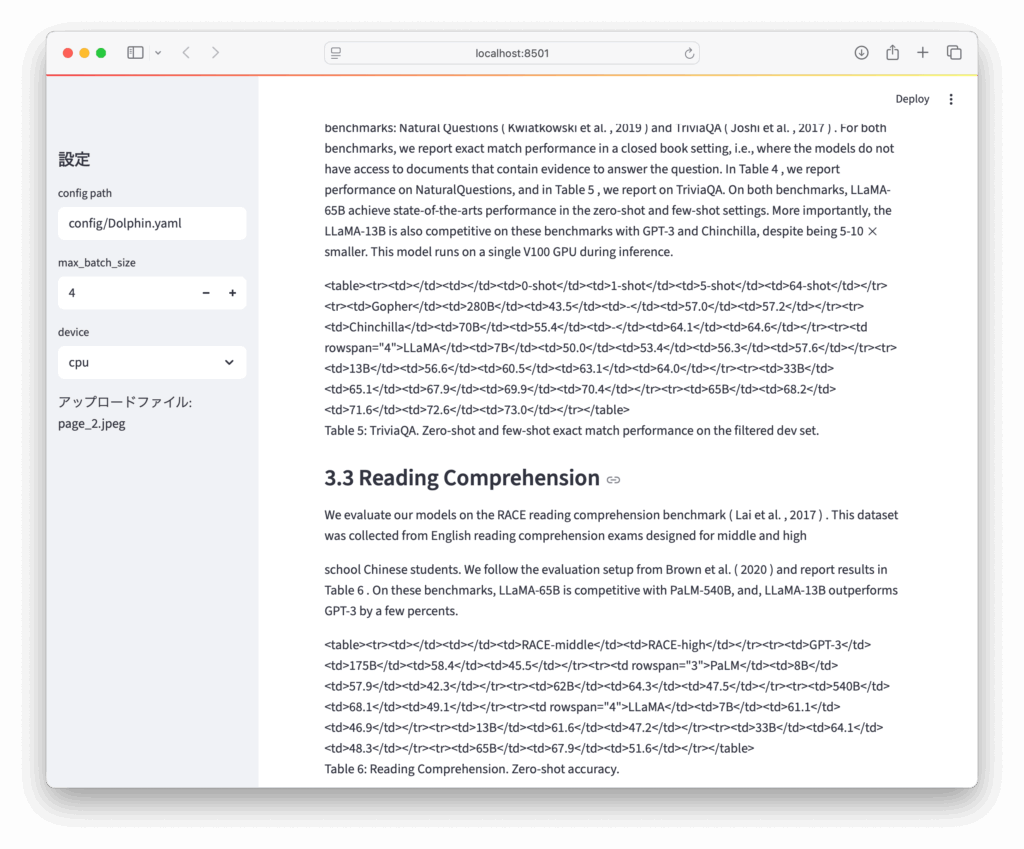Click the localhost:8501 address bar
Image resolution: width=1024 pixels, height=849 pixels.
(512, 53)
